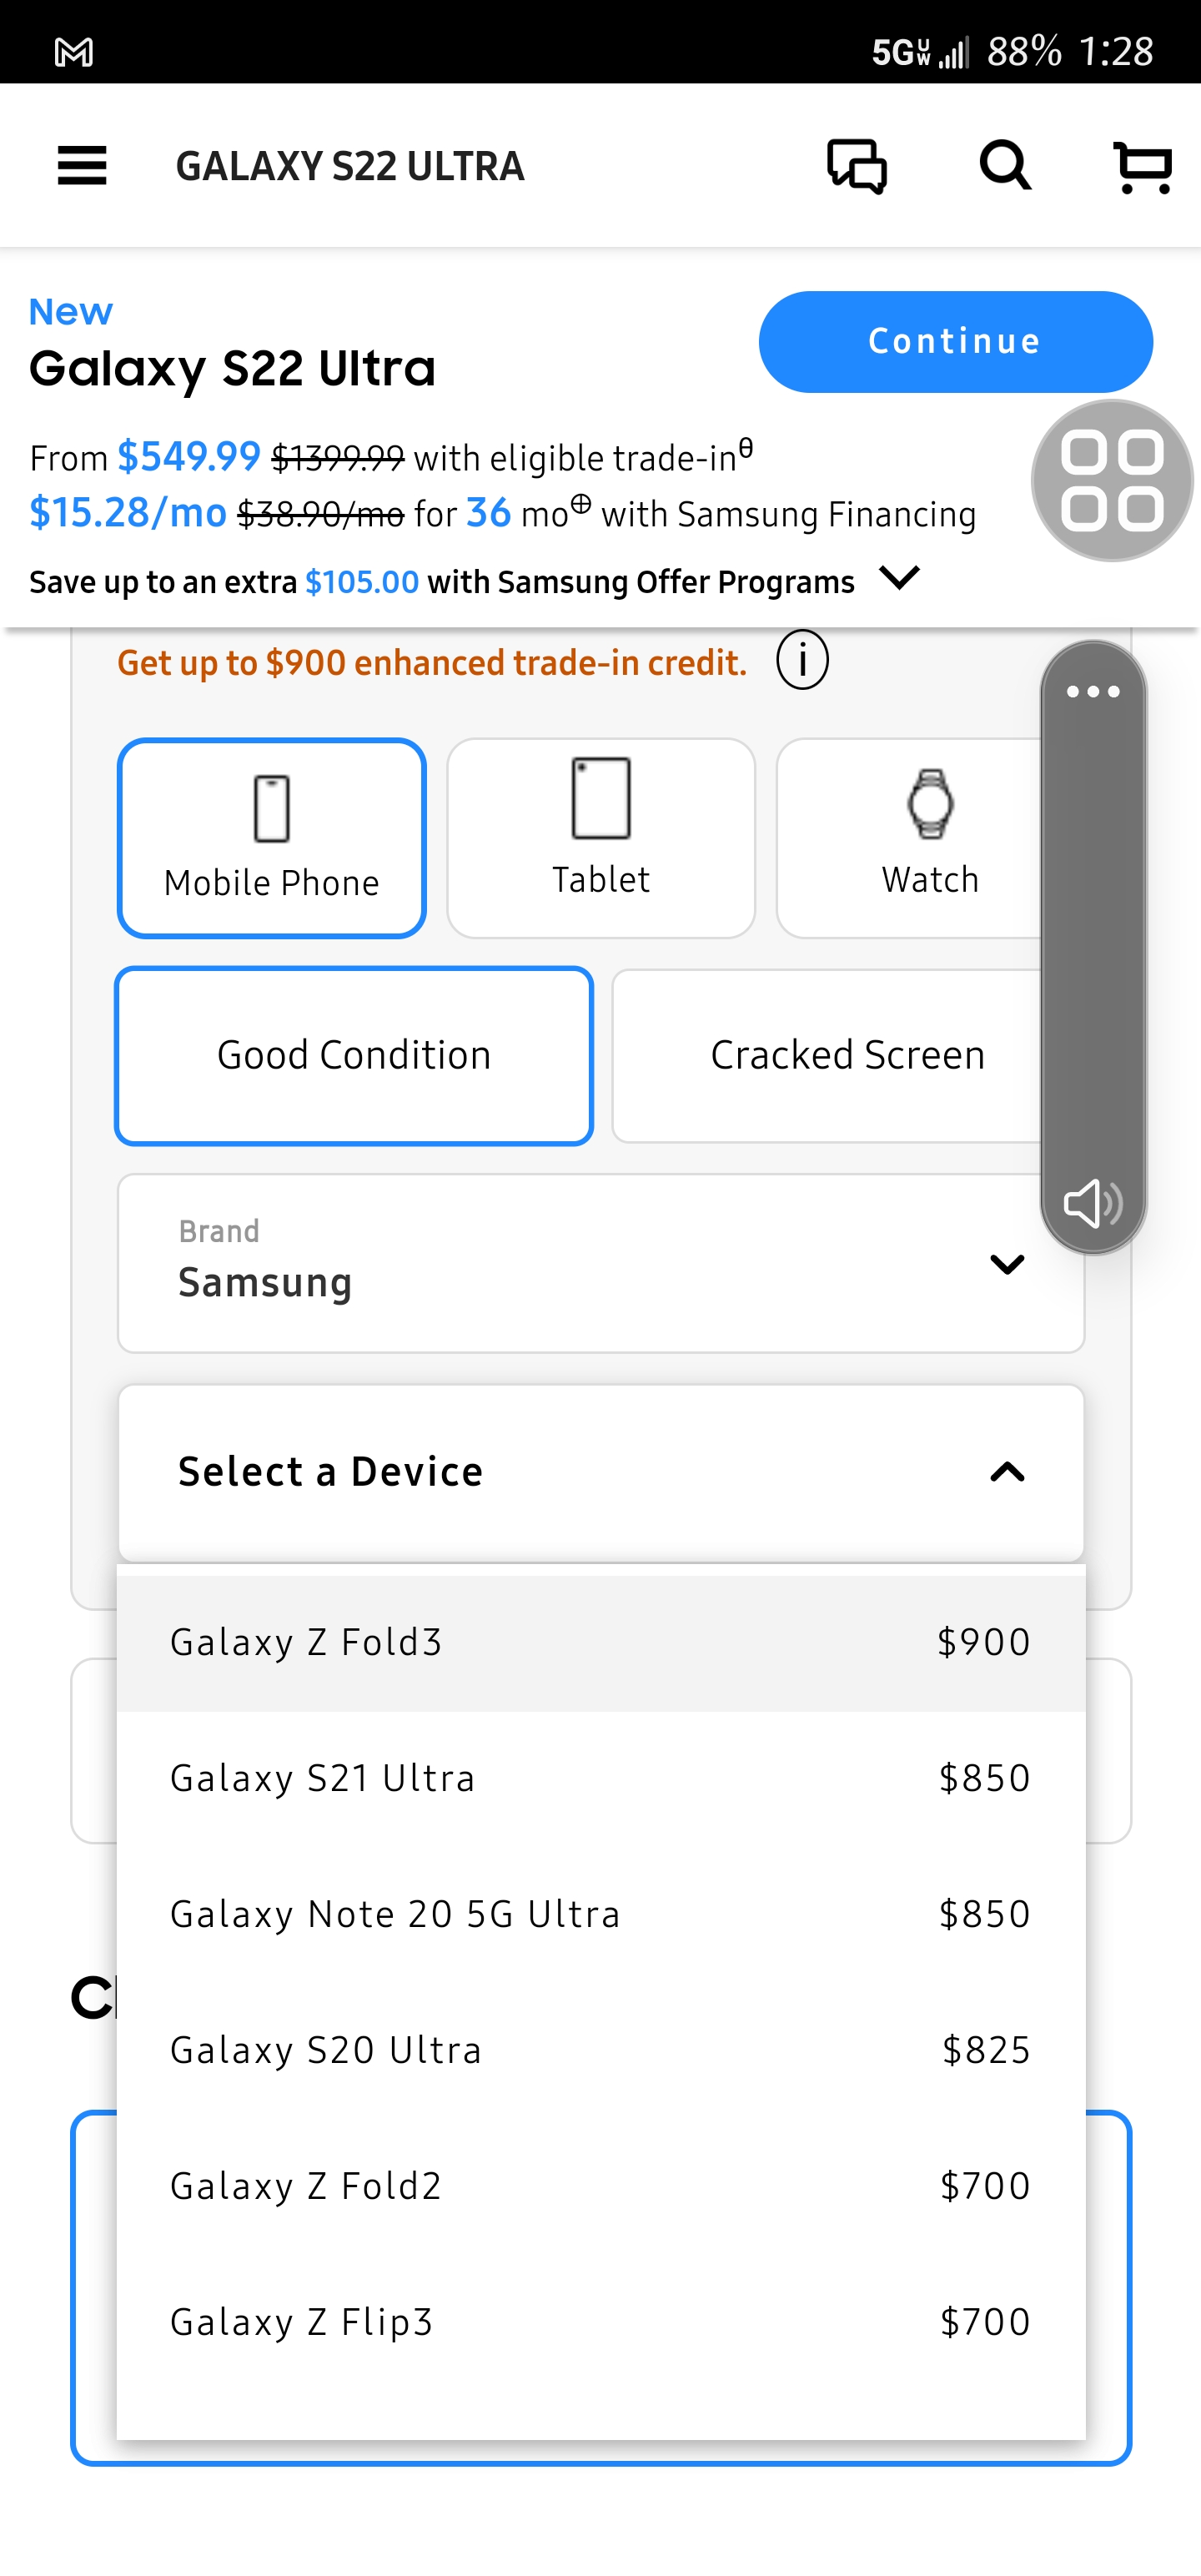Tap the speaker icon on the volume panel

pos(1093,1202)
